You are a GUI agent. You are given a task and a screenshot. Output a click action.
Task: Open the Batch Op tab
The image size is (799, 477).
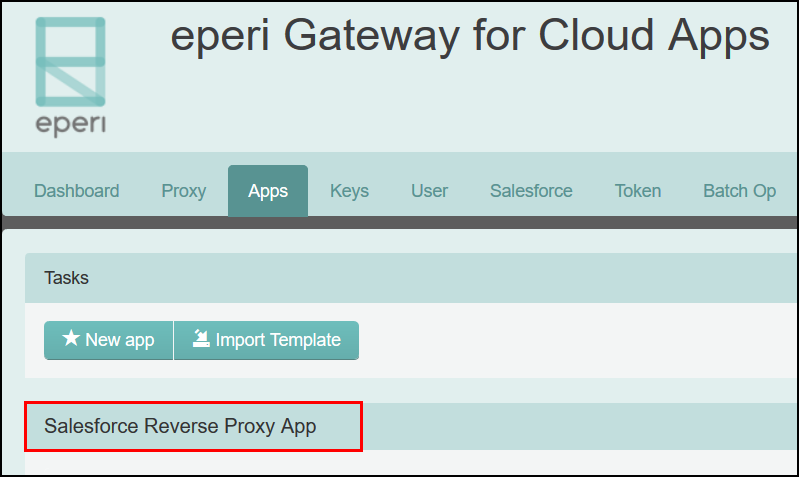[x=739, y=191]
